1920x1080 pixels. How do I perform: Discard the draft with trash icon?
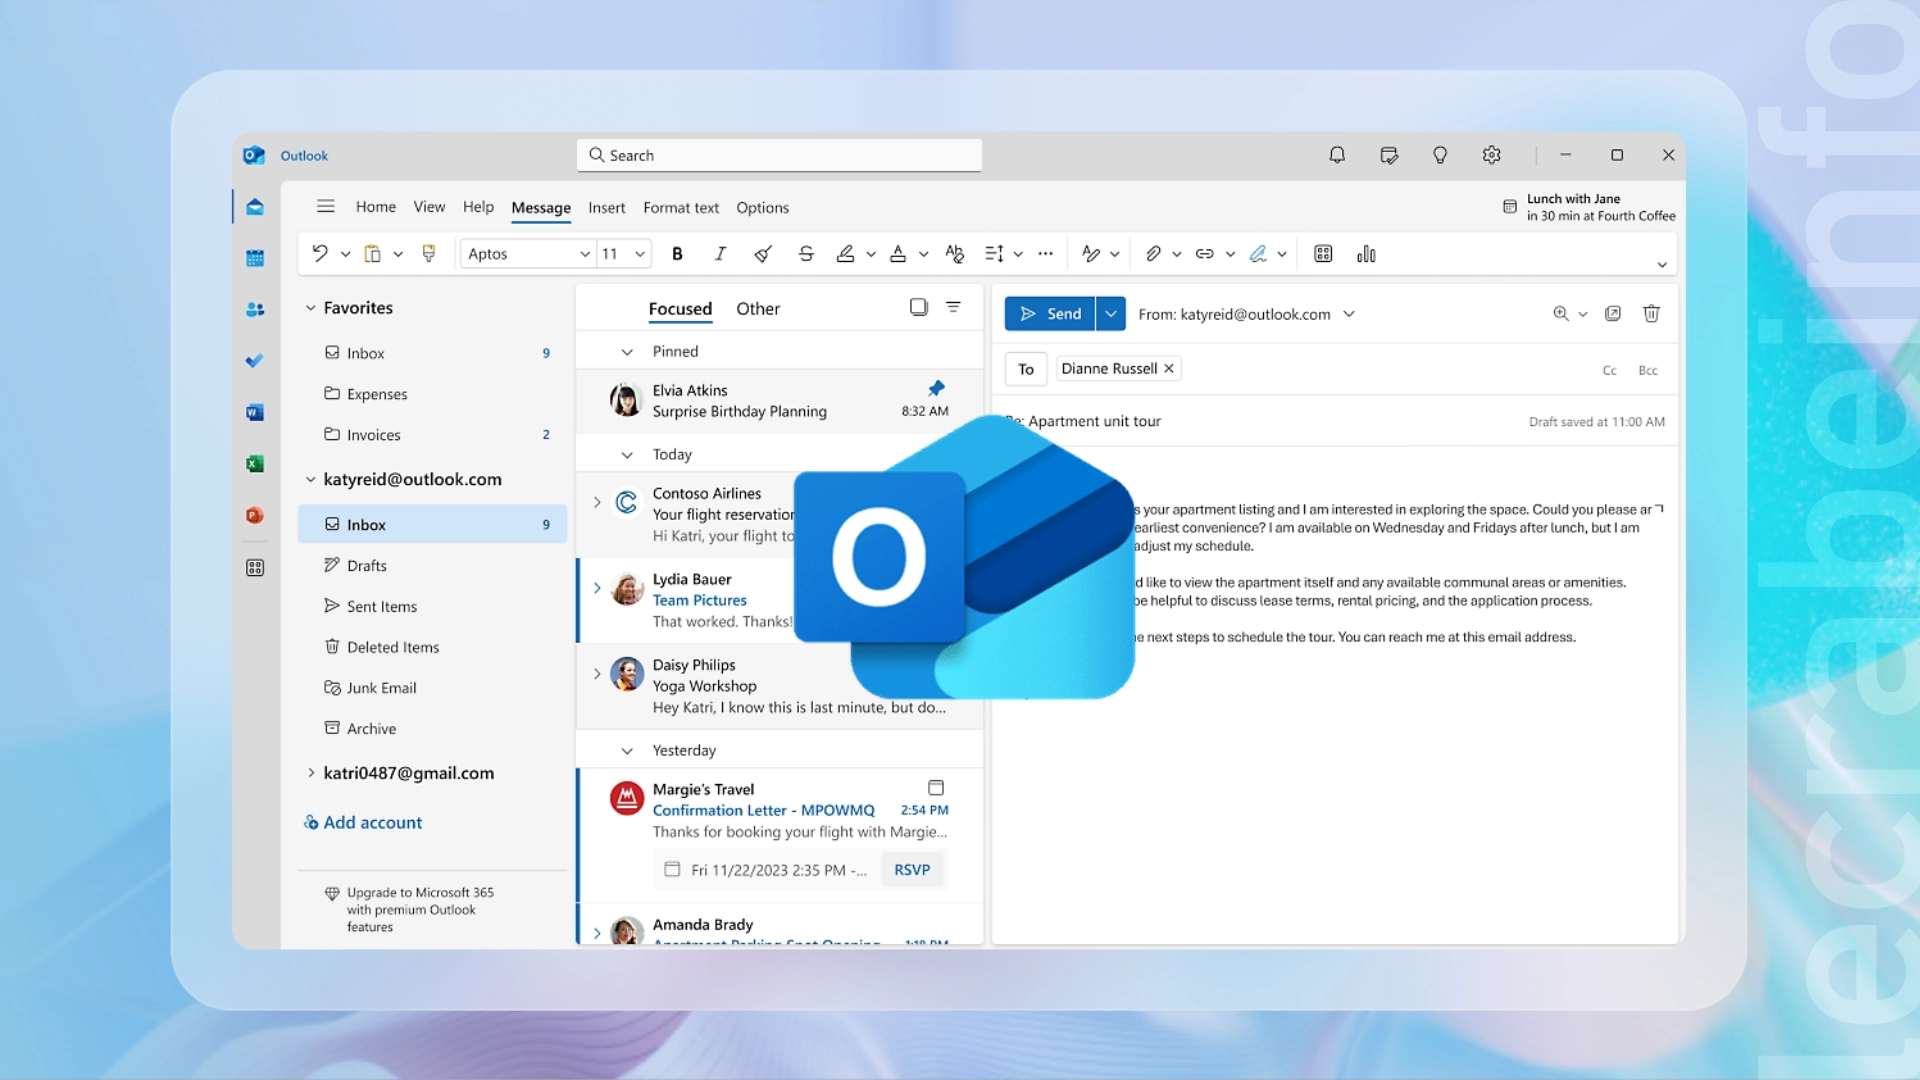click(x=1652, y=314)
